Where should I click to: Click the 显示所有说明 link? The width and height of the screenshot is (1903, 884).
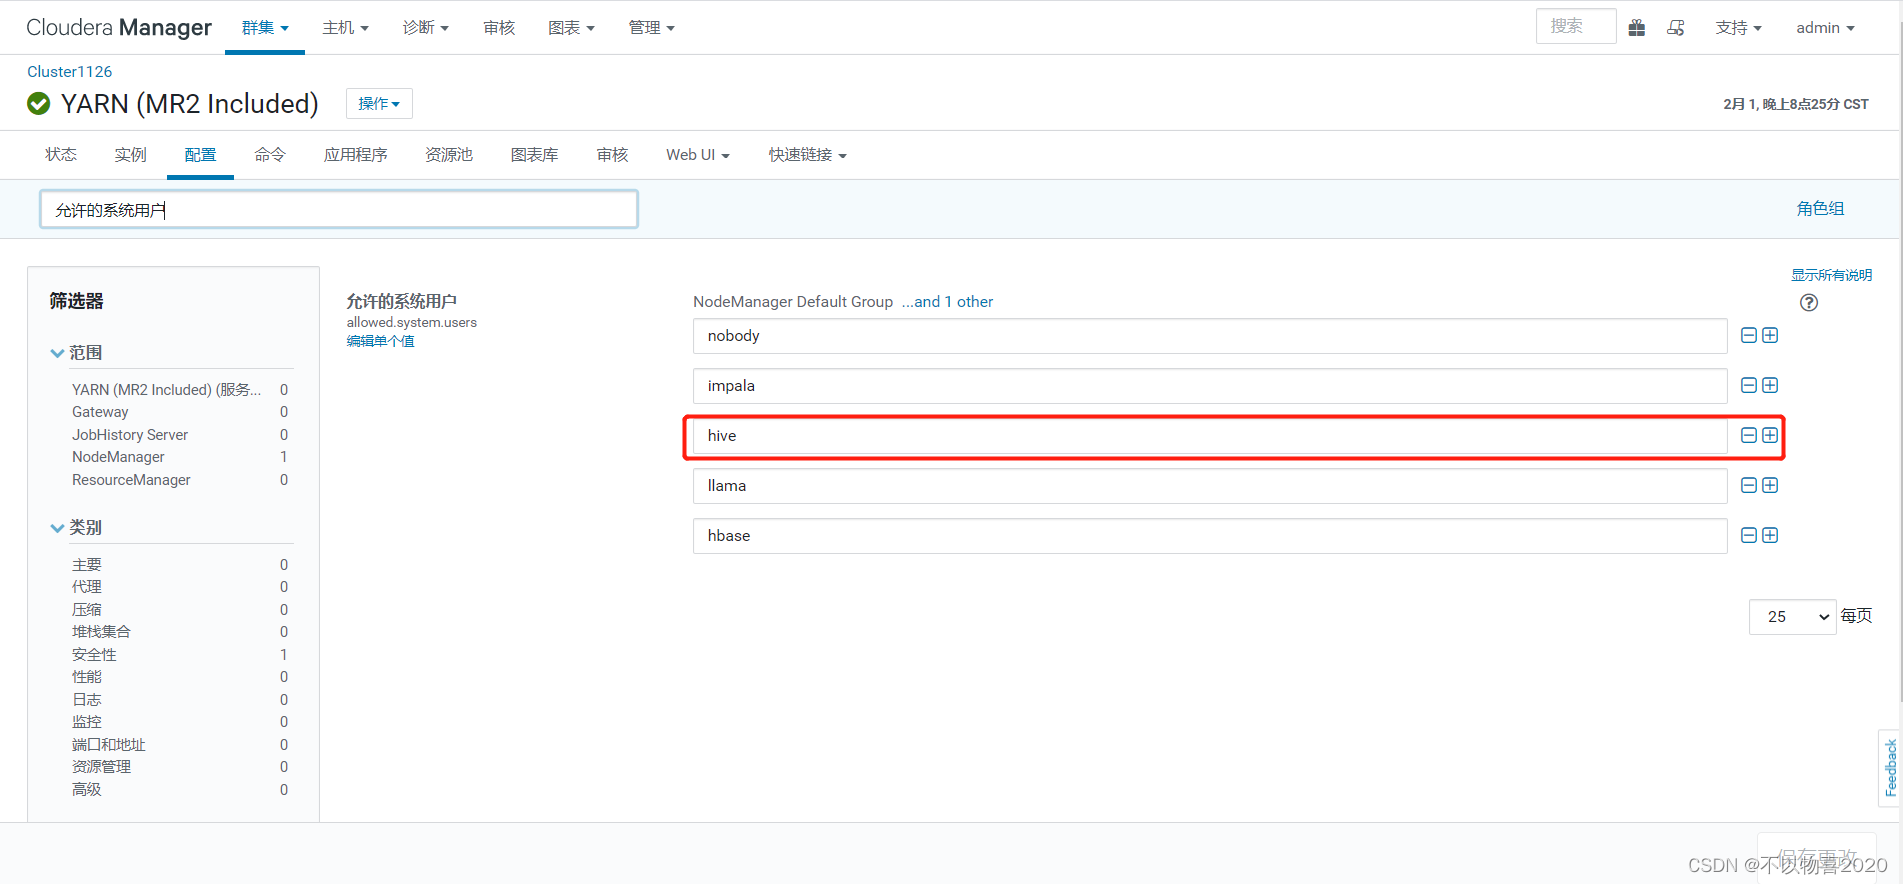coord(1831,275)
